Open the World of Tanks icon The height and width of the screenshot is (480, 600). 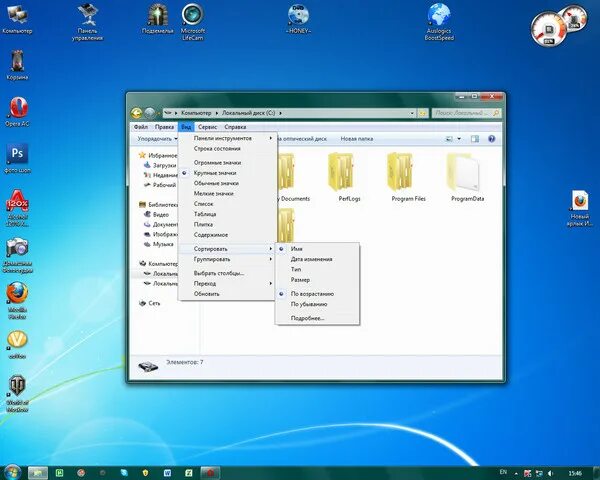coord(17,393)
